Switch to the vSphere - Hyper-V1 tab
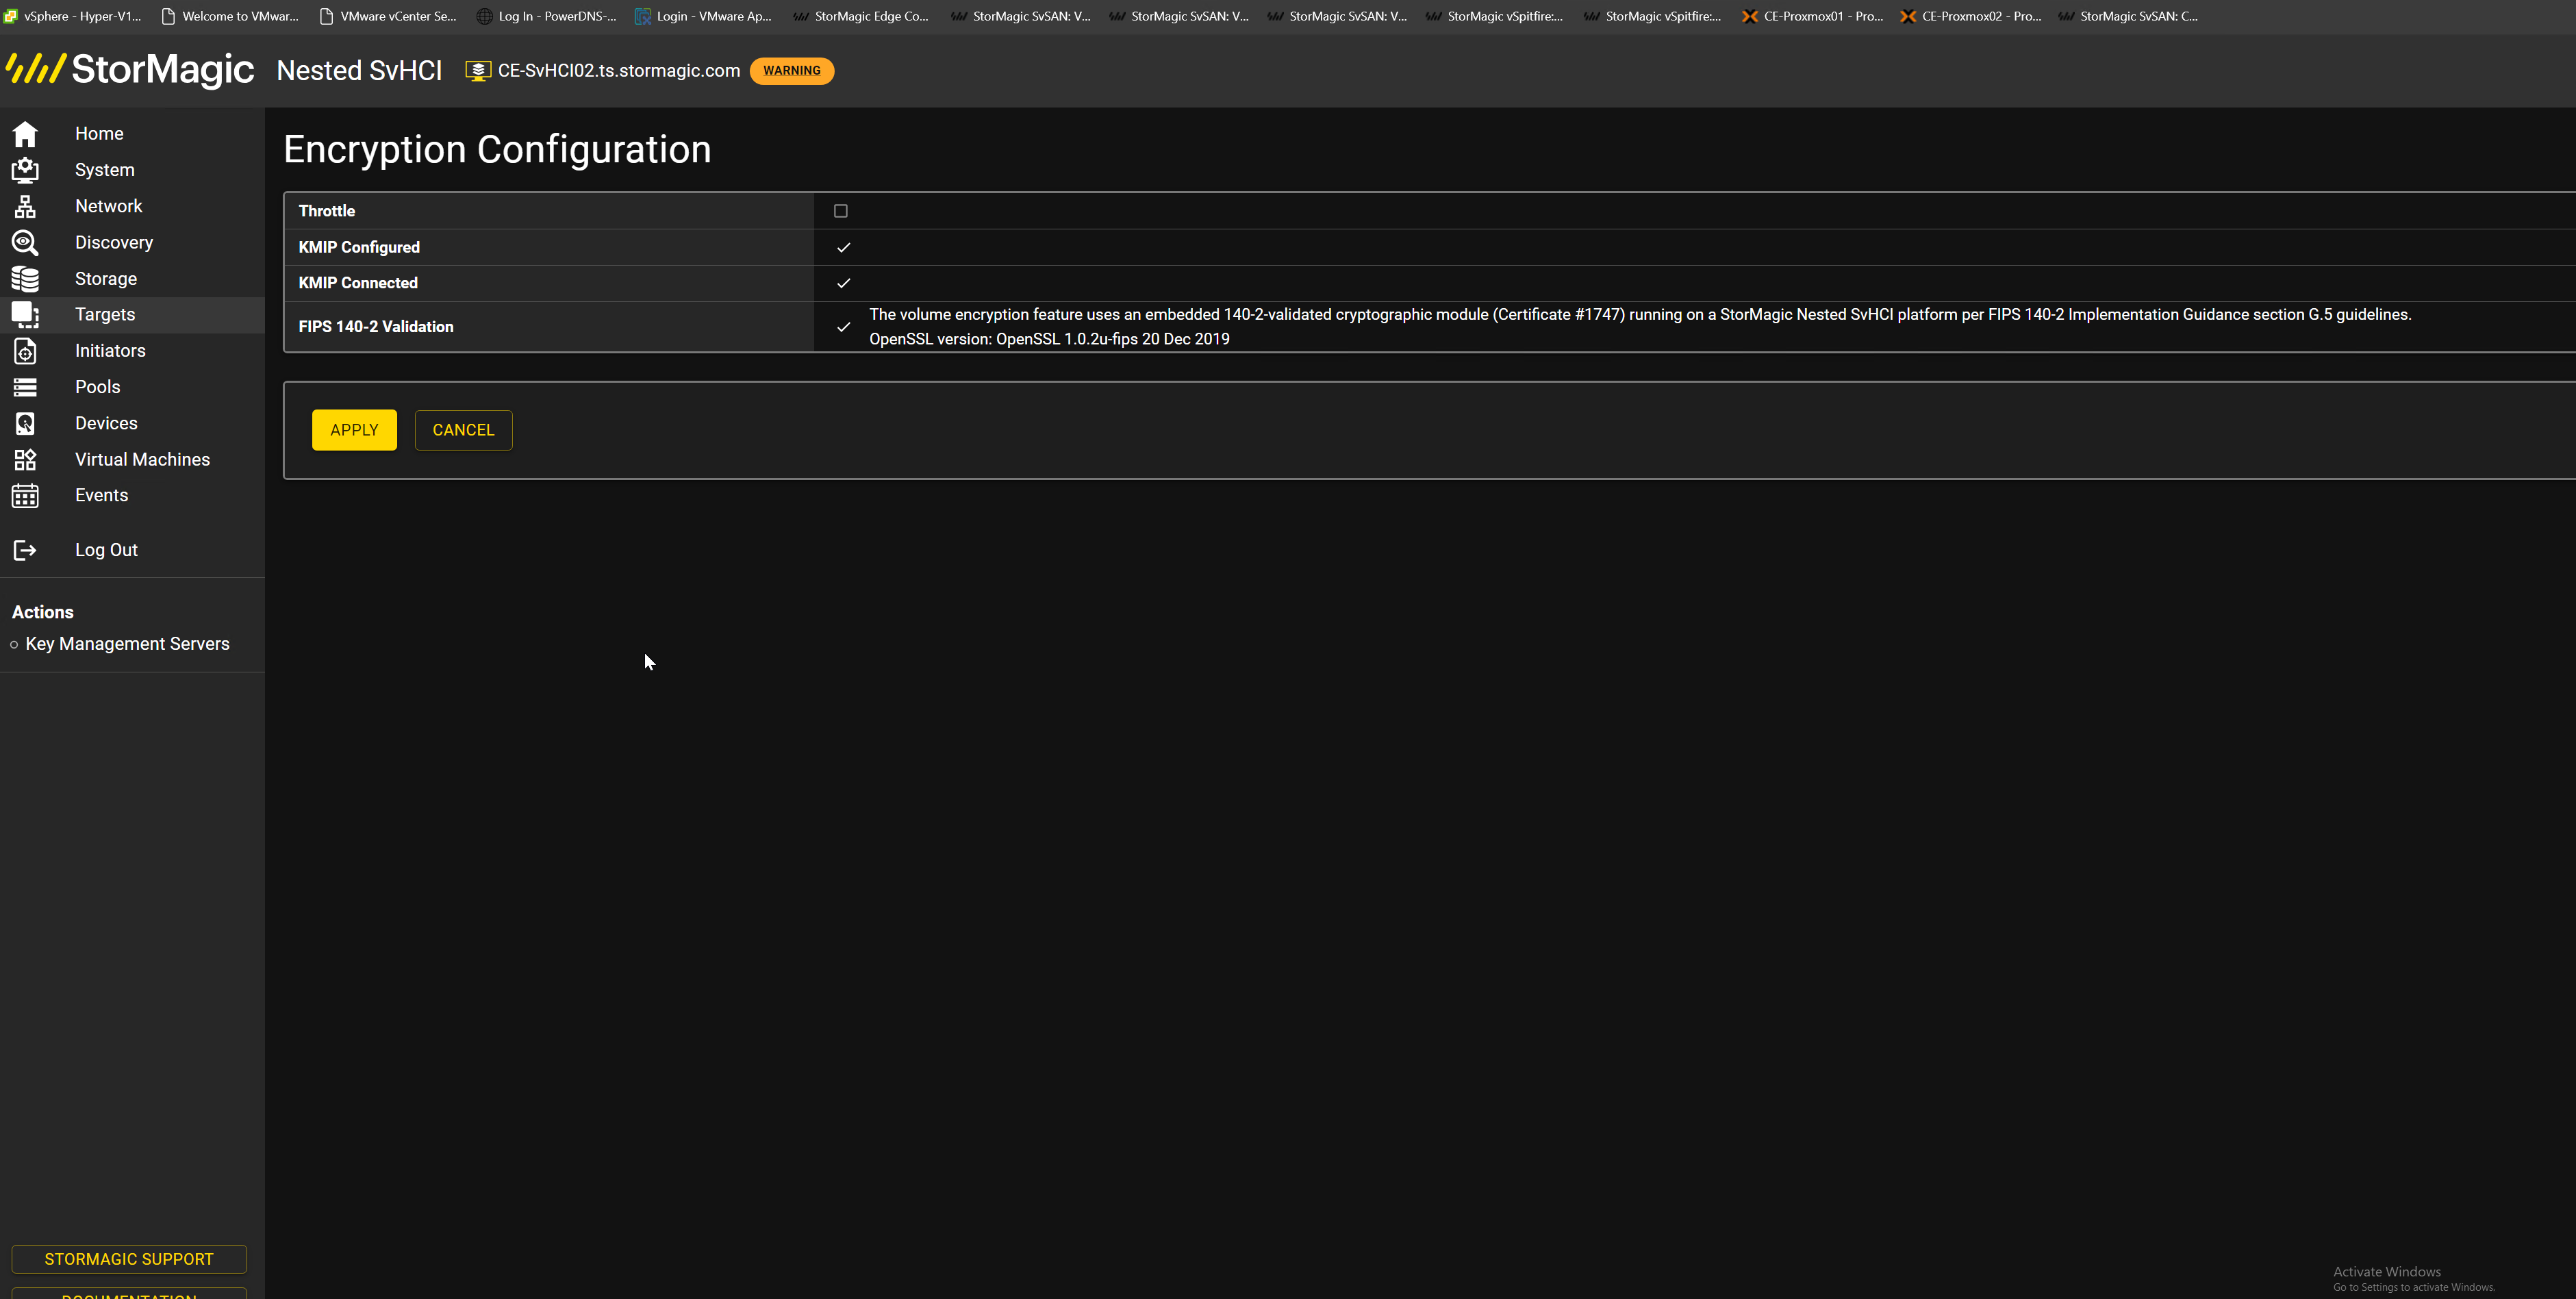The height and width of the screenshot is (1299, 2576). (x=73, y=16)
